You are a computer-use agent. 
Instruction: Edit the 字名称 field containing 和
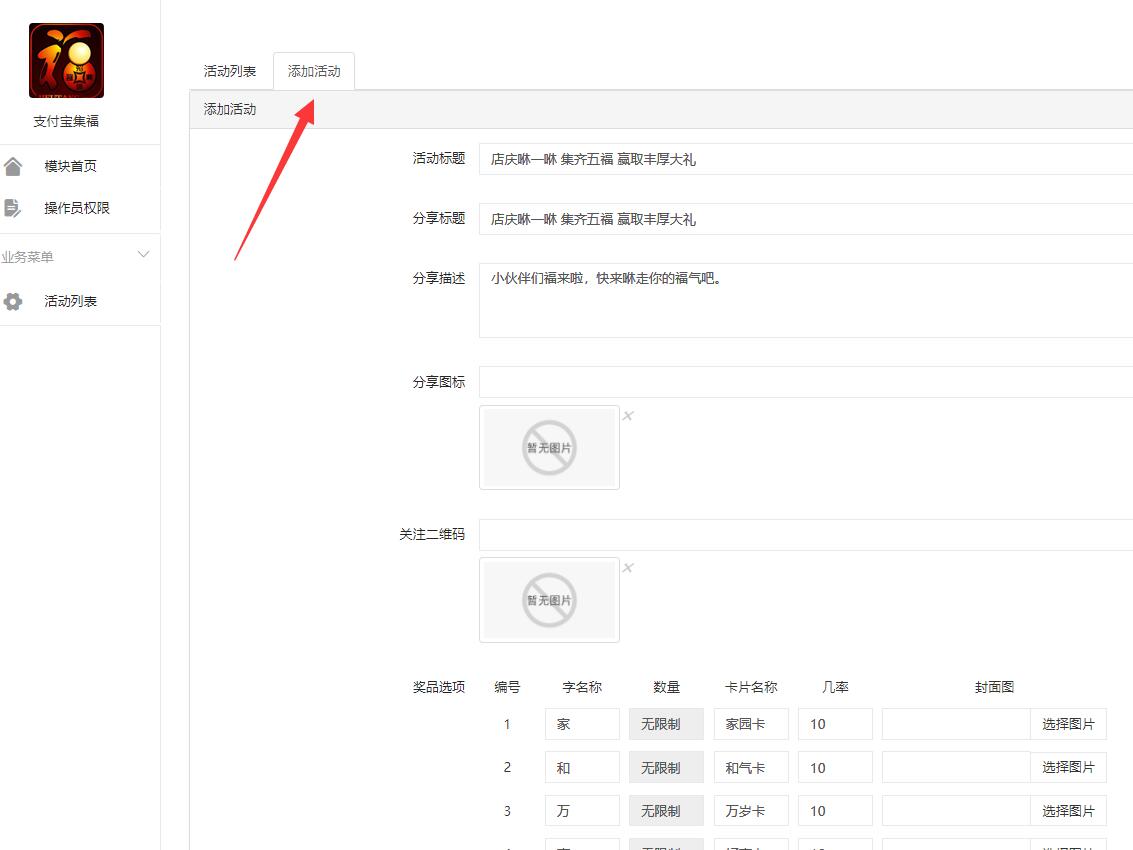582,768
